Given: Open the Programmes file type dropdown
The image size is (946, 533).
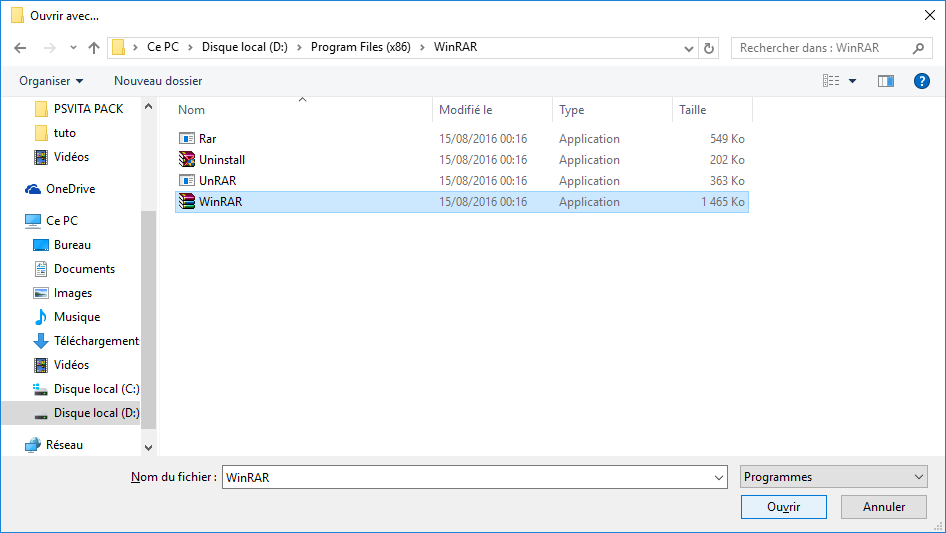Looking at the screenshot, I should pos(834,477).
